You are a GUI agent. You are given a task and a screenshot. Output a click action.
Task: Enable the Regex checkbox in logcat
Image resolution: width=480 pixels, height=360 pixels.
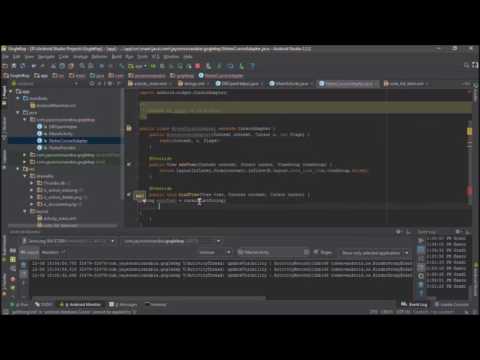316,252
